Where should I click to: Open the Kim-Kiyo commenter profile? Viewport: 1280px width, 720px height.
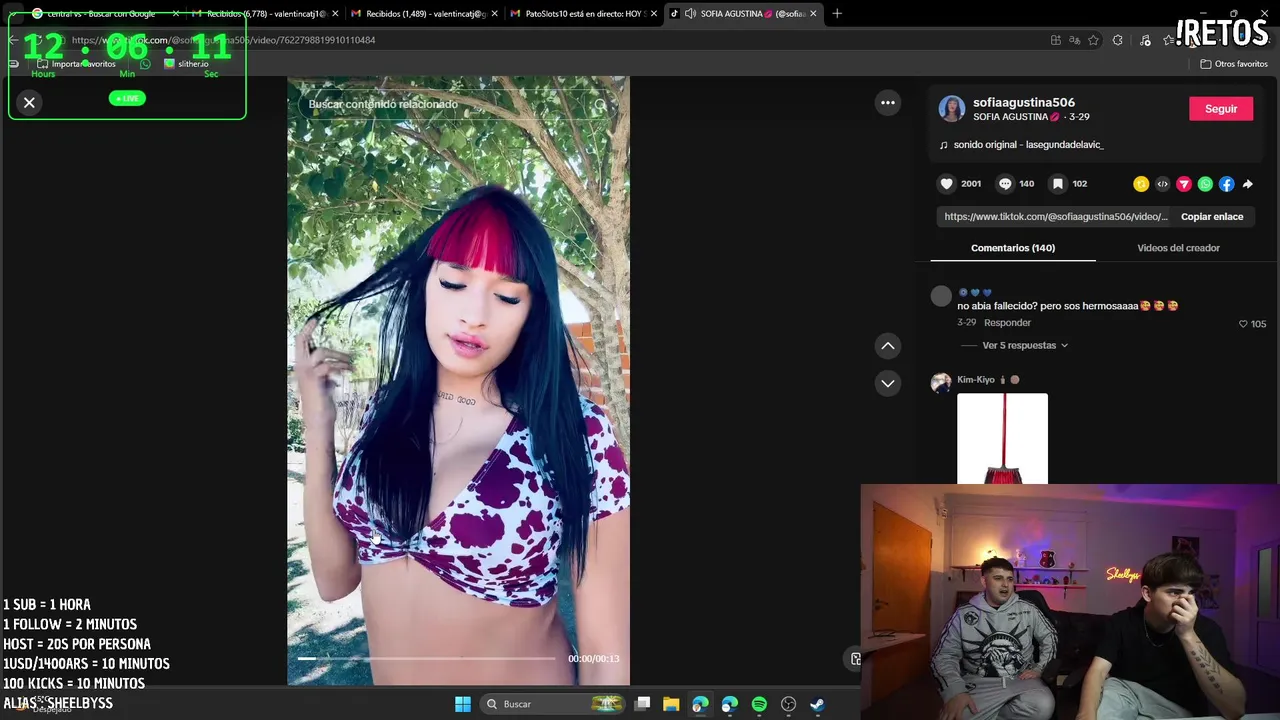pos(976,380)
